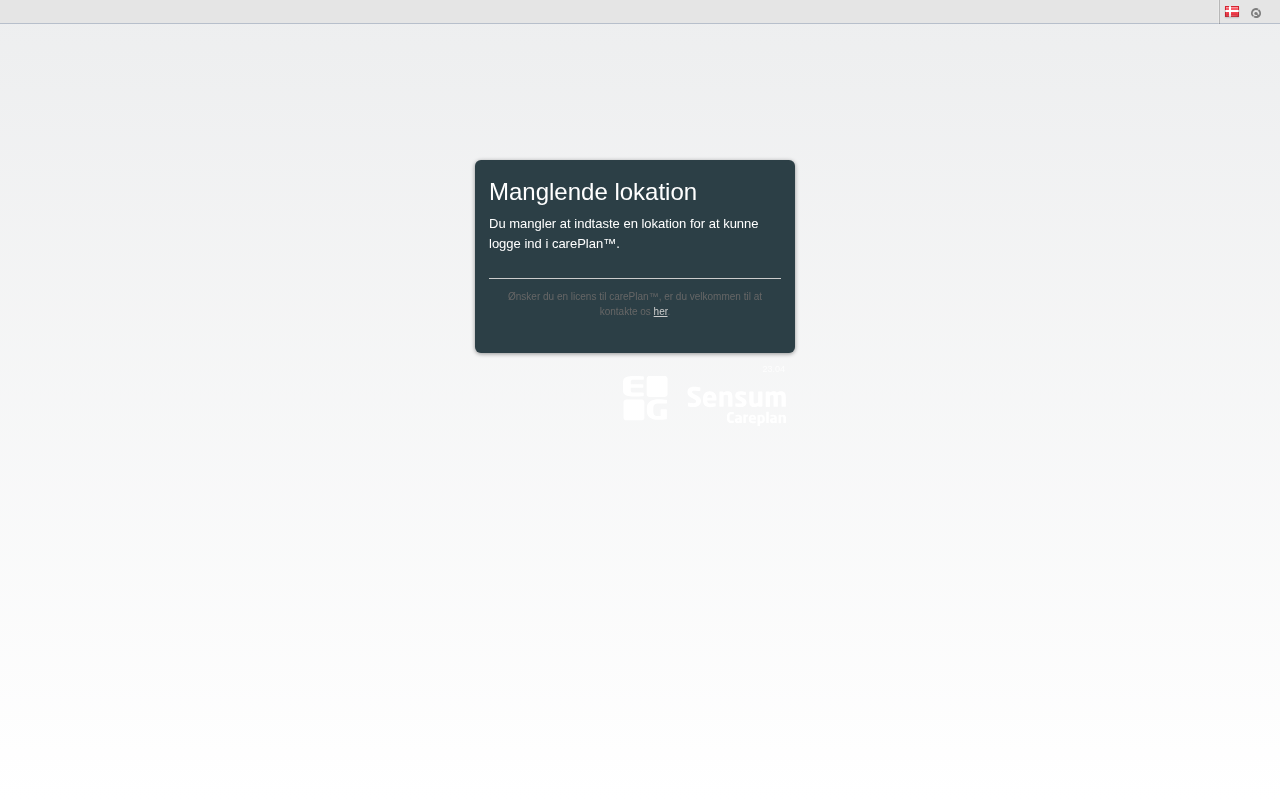Image resolution: width=1280 pixels, height=800 pixels.
Task: Click the 'Manglende lokation' heading
Action: [593, 192]
